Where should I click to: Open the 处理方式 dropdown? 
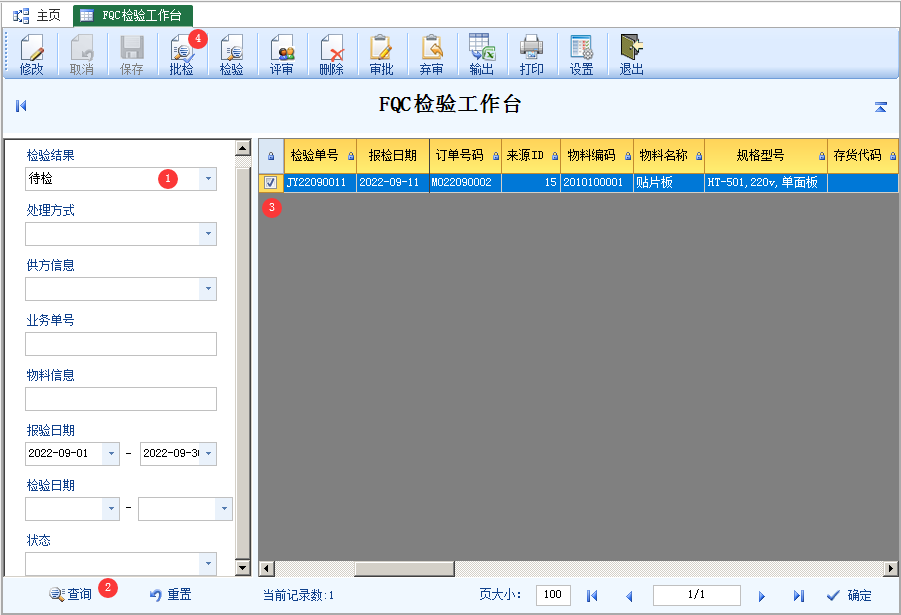click(208, 234)
